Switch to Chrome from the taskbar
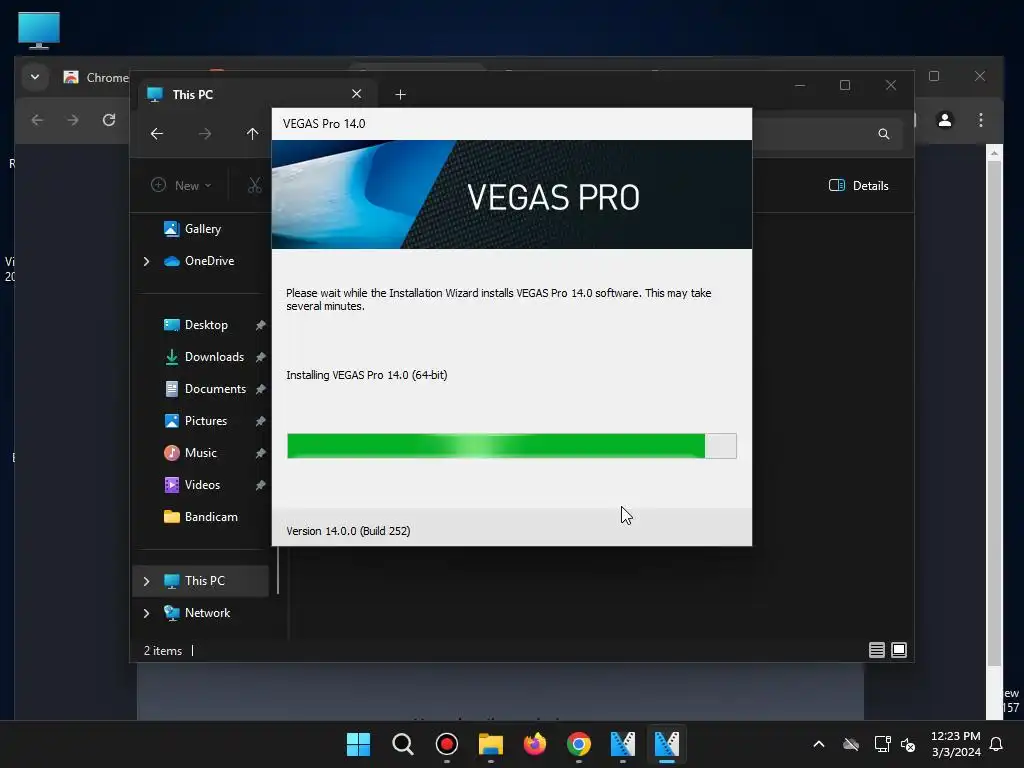The height and width of the screenshot is (768, 1024). click(x=579, y=744)
